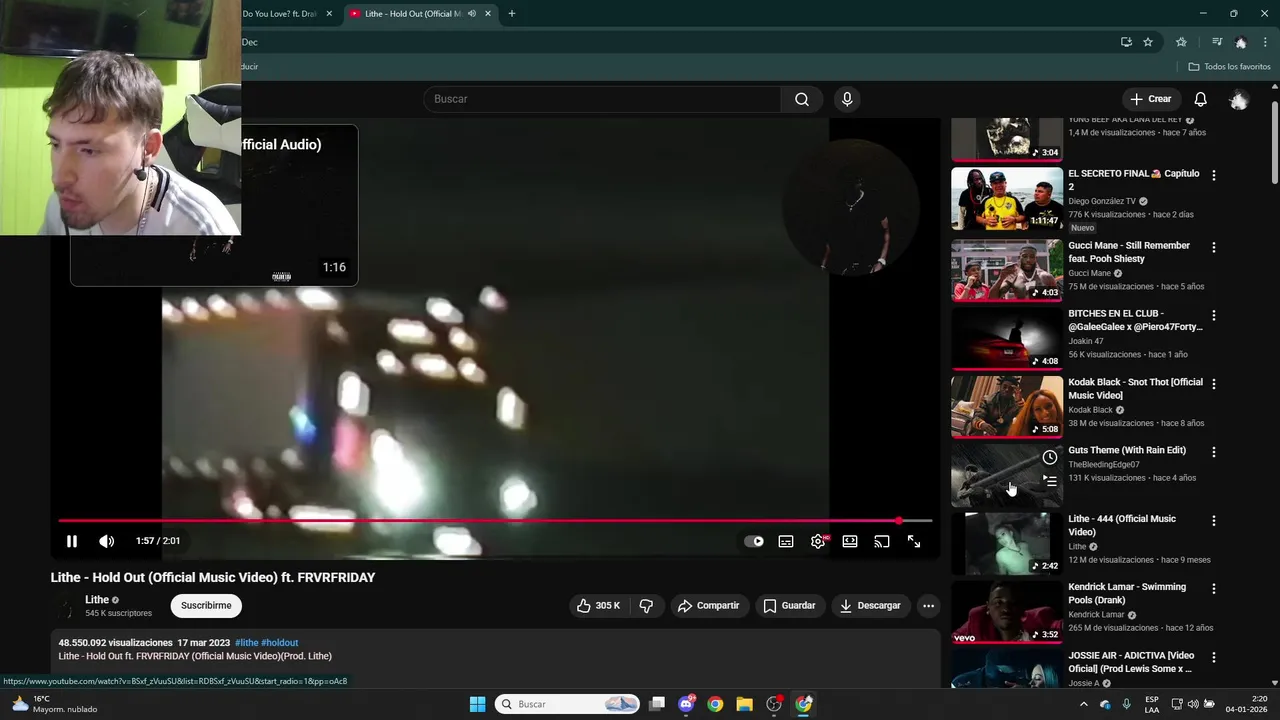Open the player settings gear
Image resolution: width=1280 pixels, height=720 pixels.
818,541
